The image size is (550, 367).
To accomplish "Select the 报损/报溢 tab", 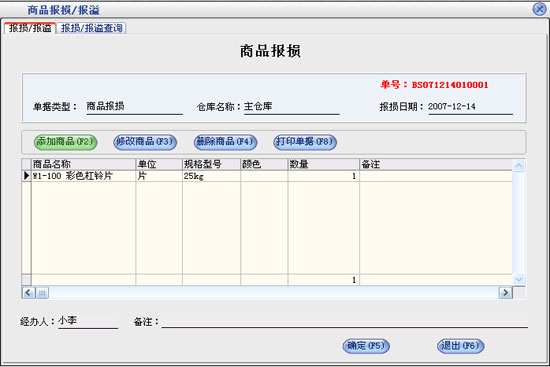I will coord(30,28).
